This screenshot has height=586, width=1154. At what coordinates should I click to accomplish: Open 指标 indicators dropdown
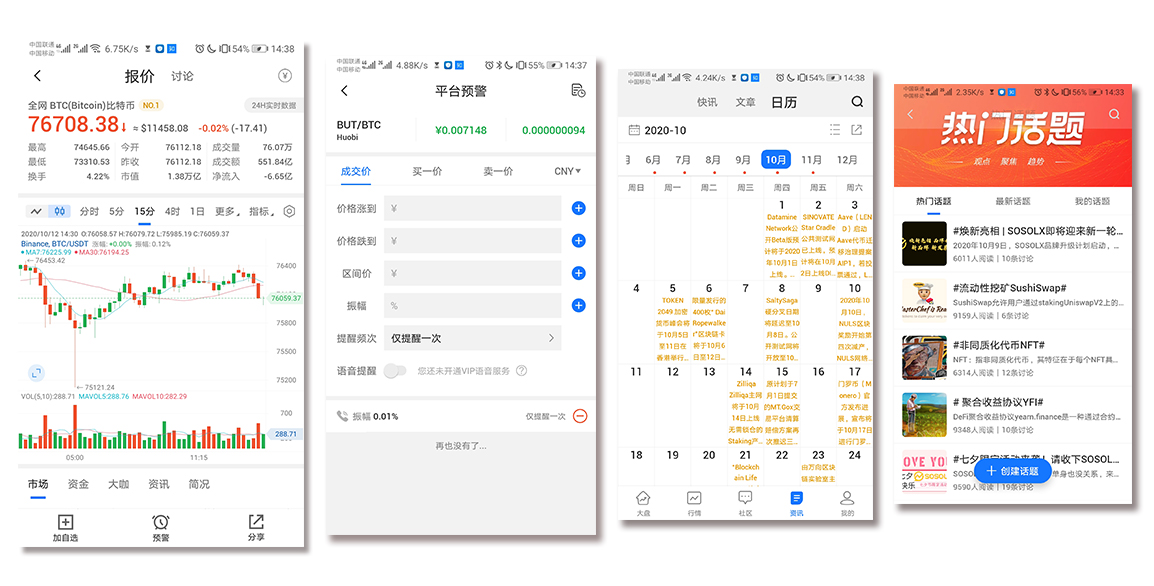pyautogui.click(x=261, y=211)
